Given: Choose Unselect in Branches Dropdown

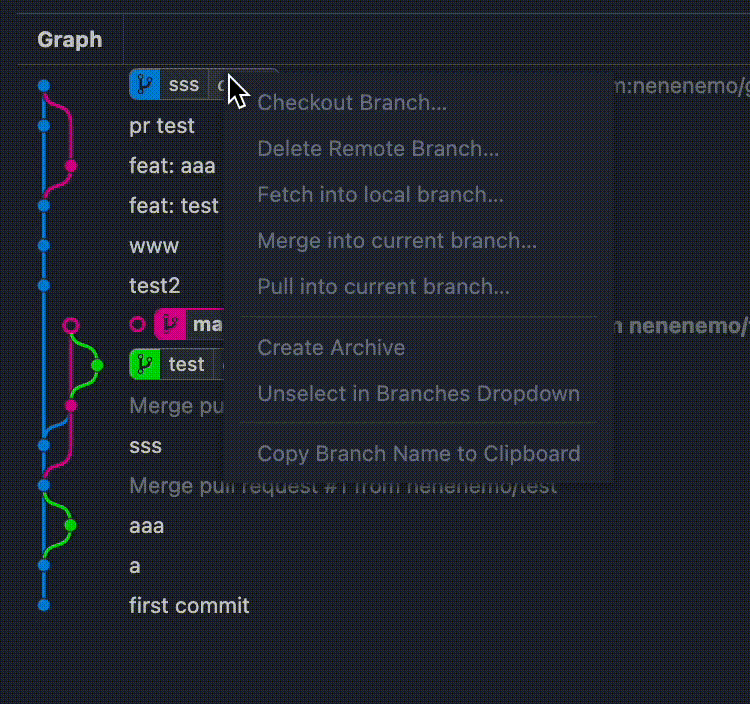Looking at the screenshot, I should click(x=419, y=393).
